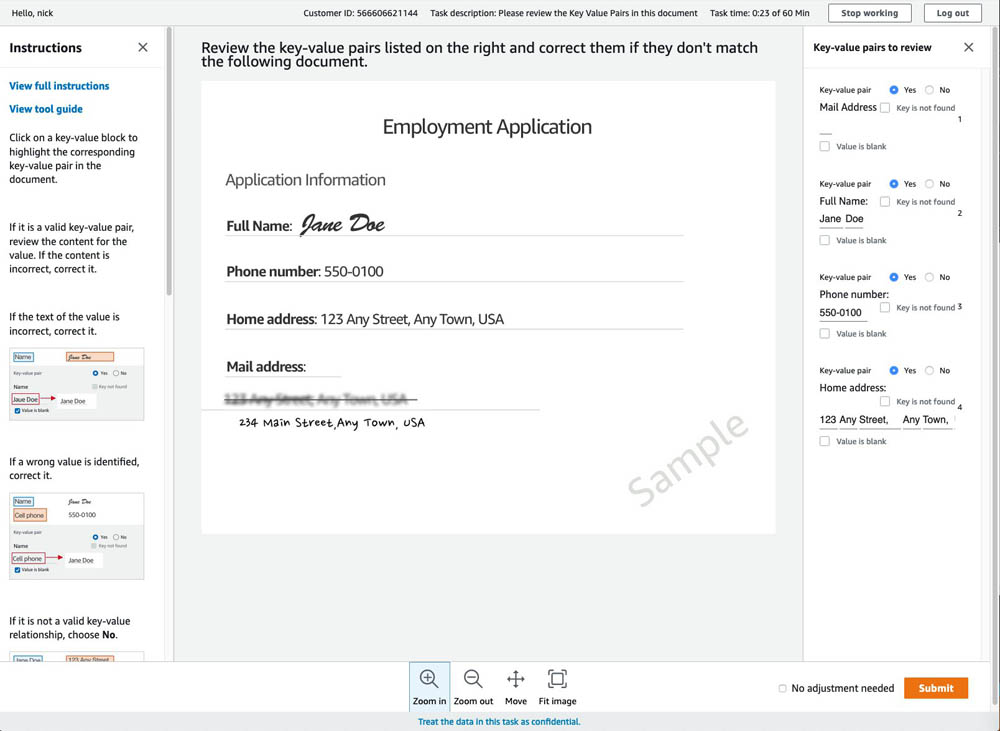Select No for the Phone number pair
1000x731 pixels.
[x=929, y=277]
